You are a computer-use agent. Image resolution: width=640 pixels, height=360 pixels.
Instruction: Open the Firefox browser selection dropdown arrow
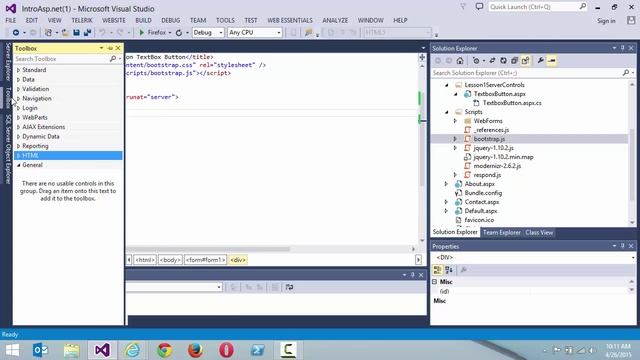[x=170, y=32]
